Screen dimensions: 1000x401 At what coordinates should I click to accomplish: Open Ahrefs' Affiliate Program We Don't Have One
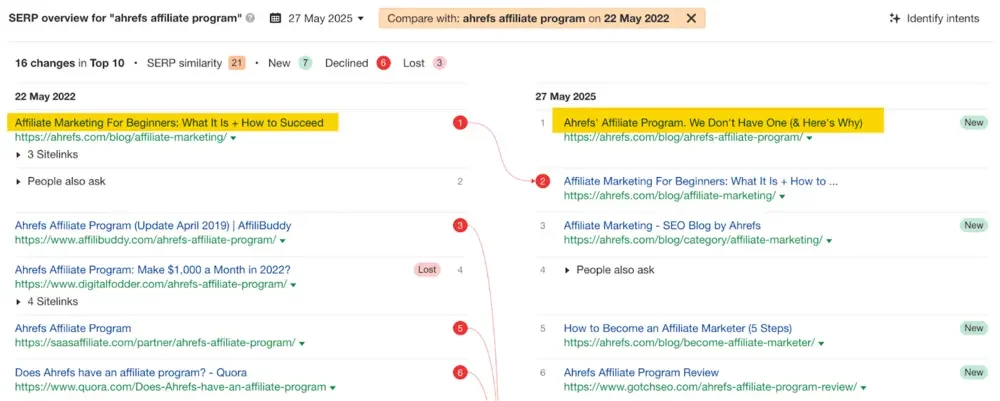(713, 122)
